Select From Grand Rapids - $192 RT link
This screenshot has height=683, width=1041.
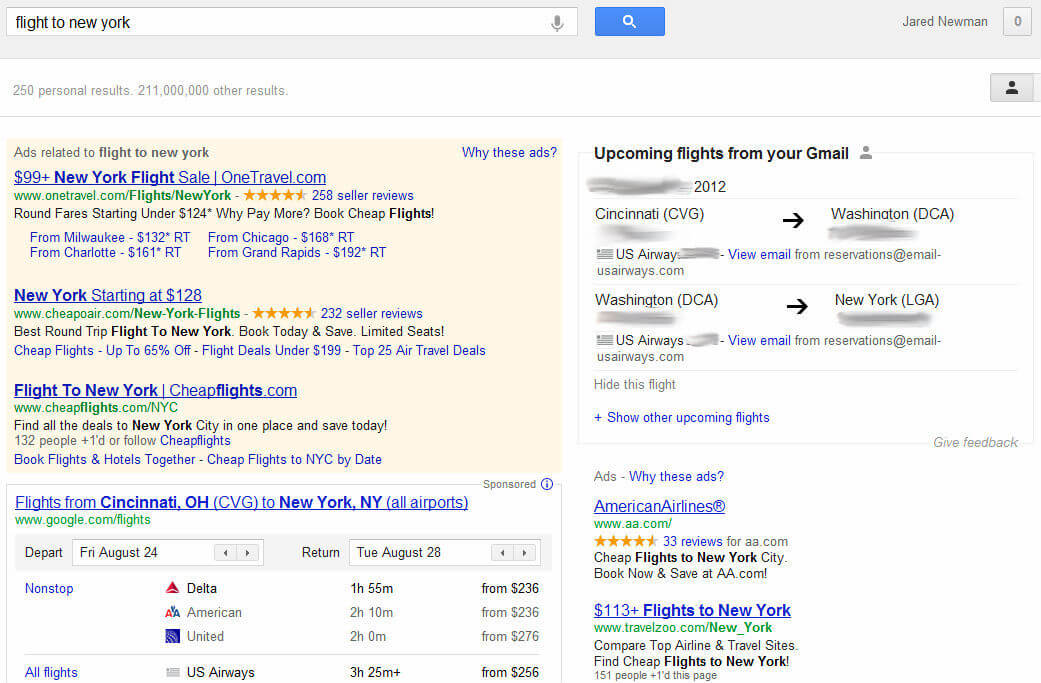pos(297,252)
